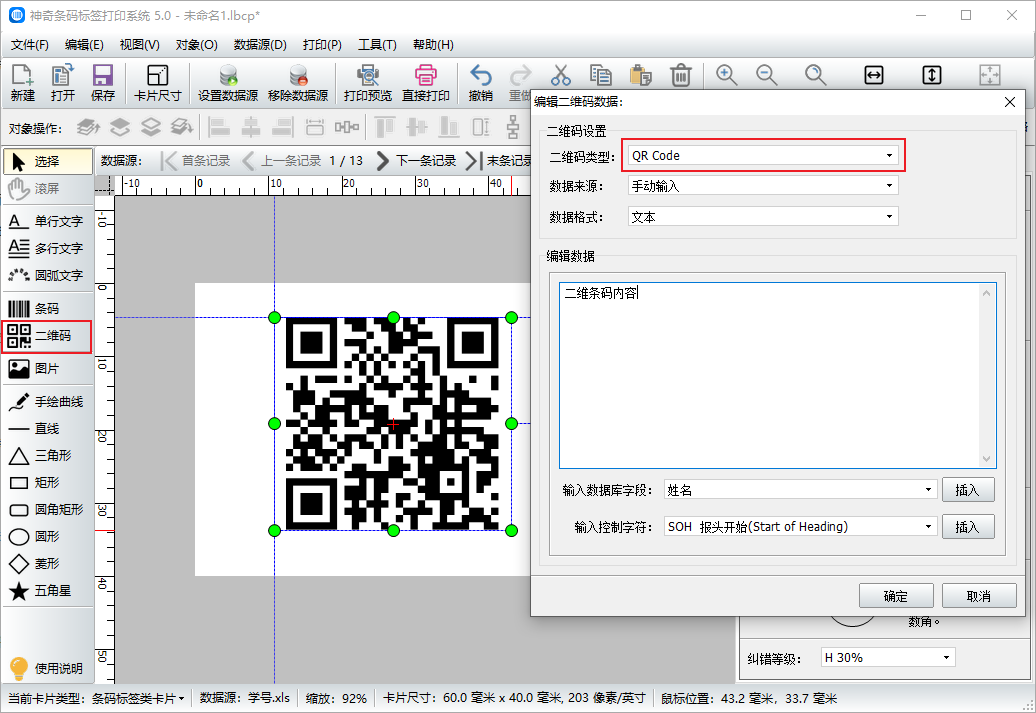Click 插入 beside 输入控制字符
Screen dimensions: 1036x713
968,527
